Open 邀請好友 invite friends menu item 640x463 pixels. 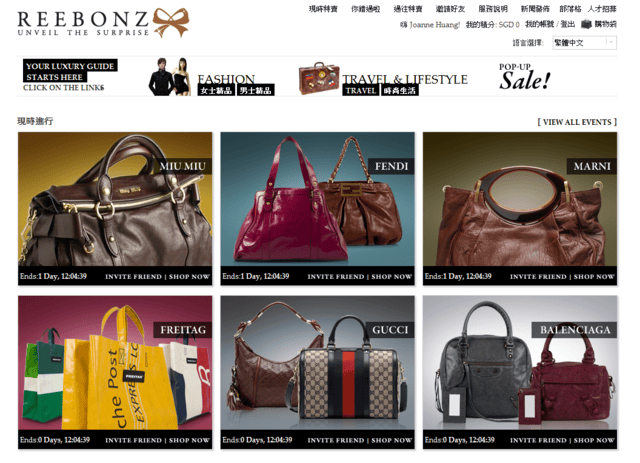[x=450, y=9]
